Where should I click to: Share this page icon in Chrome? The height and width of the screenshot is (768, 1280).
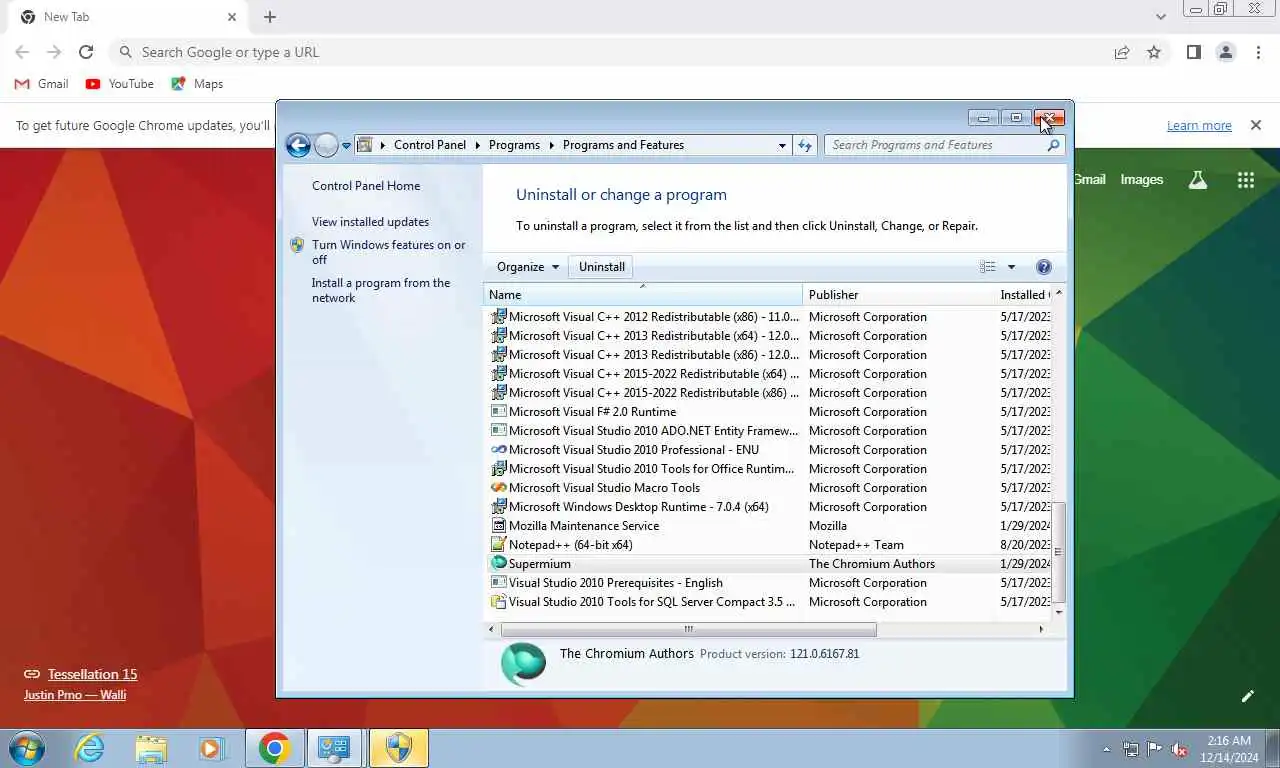1122,52
